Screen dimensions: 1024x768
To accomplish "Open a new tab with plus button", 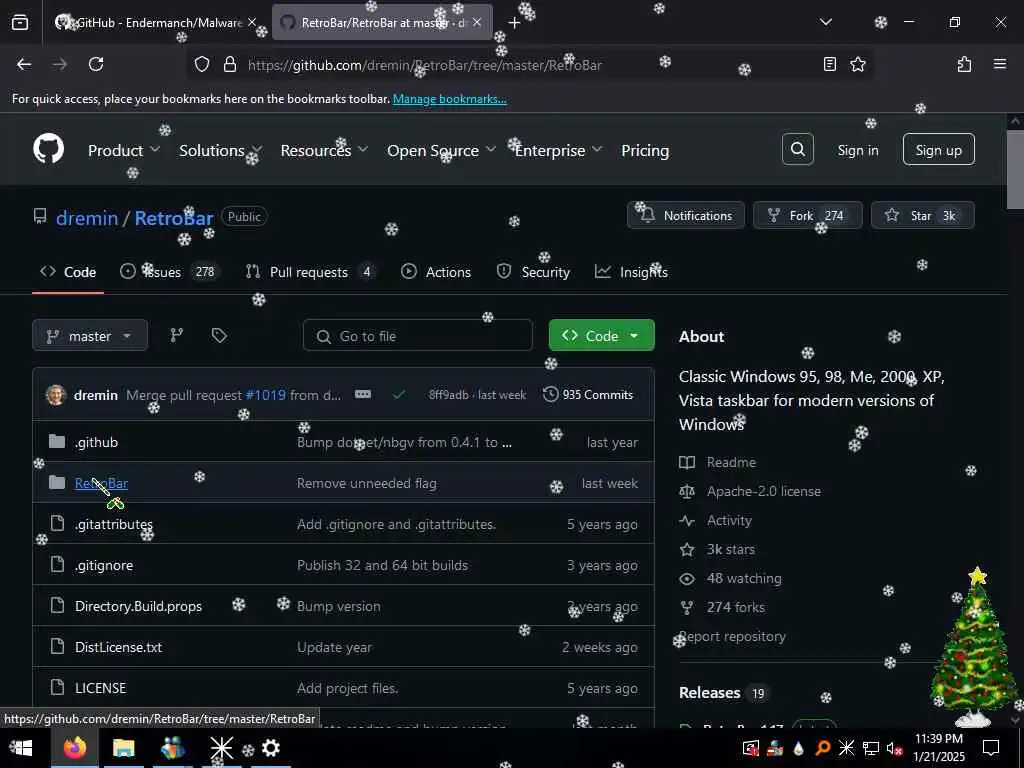I will (x=514, y=23).
